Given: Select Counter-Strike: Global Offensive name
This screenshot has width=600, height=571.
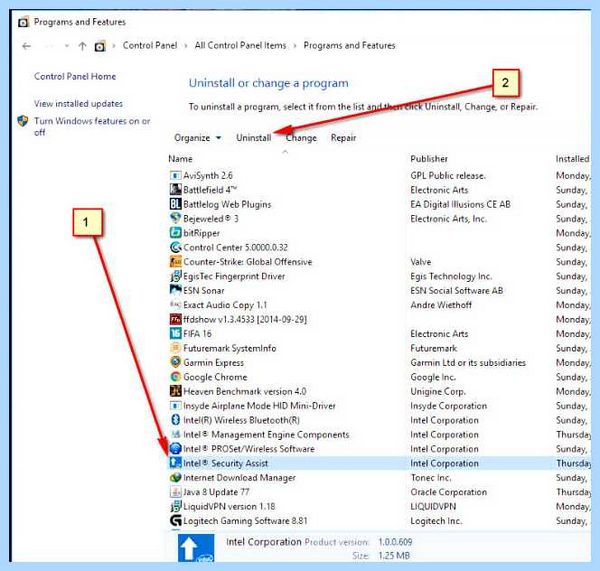Looking at the screenshot, I should tap(248, 262).
